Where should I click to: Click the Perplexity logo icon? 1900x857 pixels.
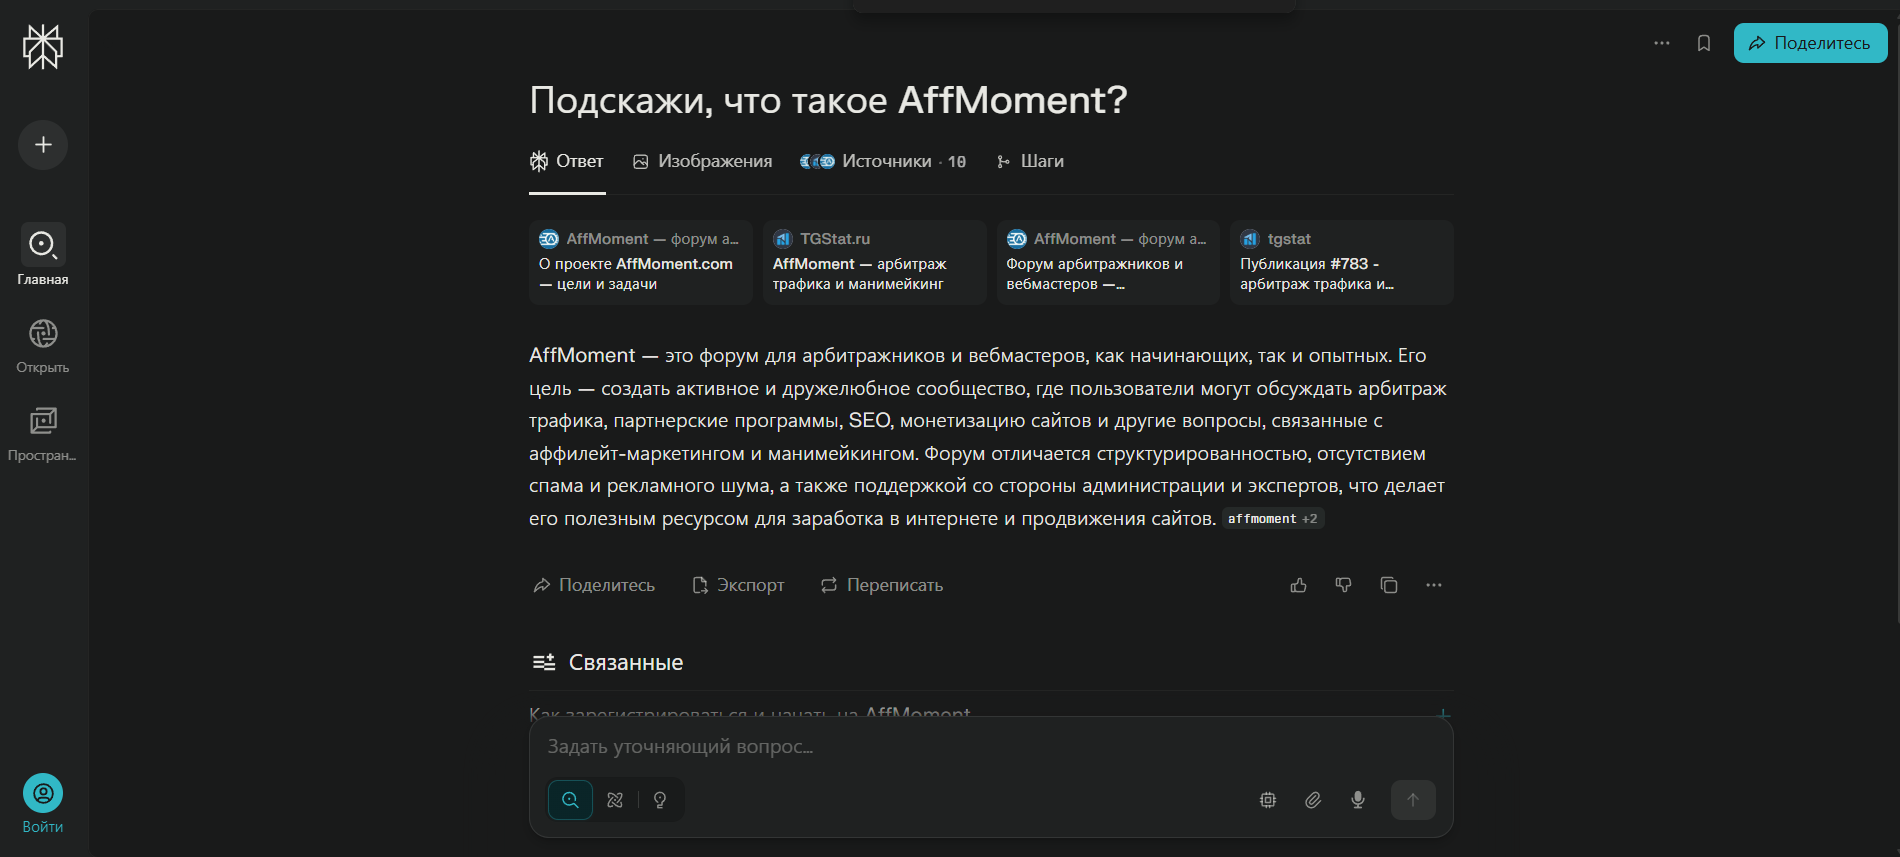click(43, 47)
